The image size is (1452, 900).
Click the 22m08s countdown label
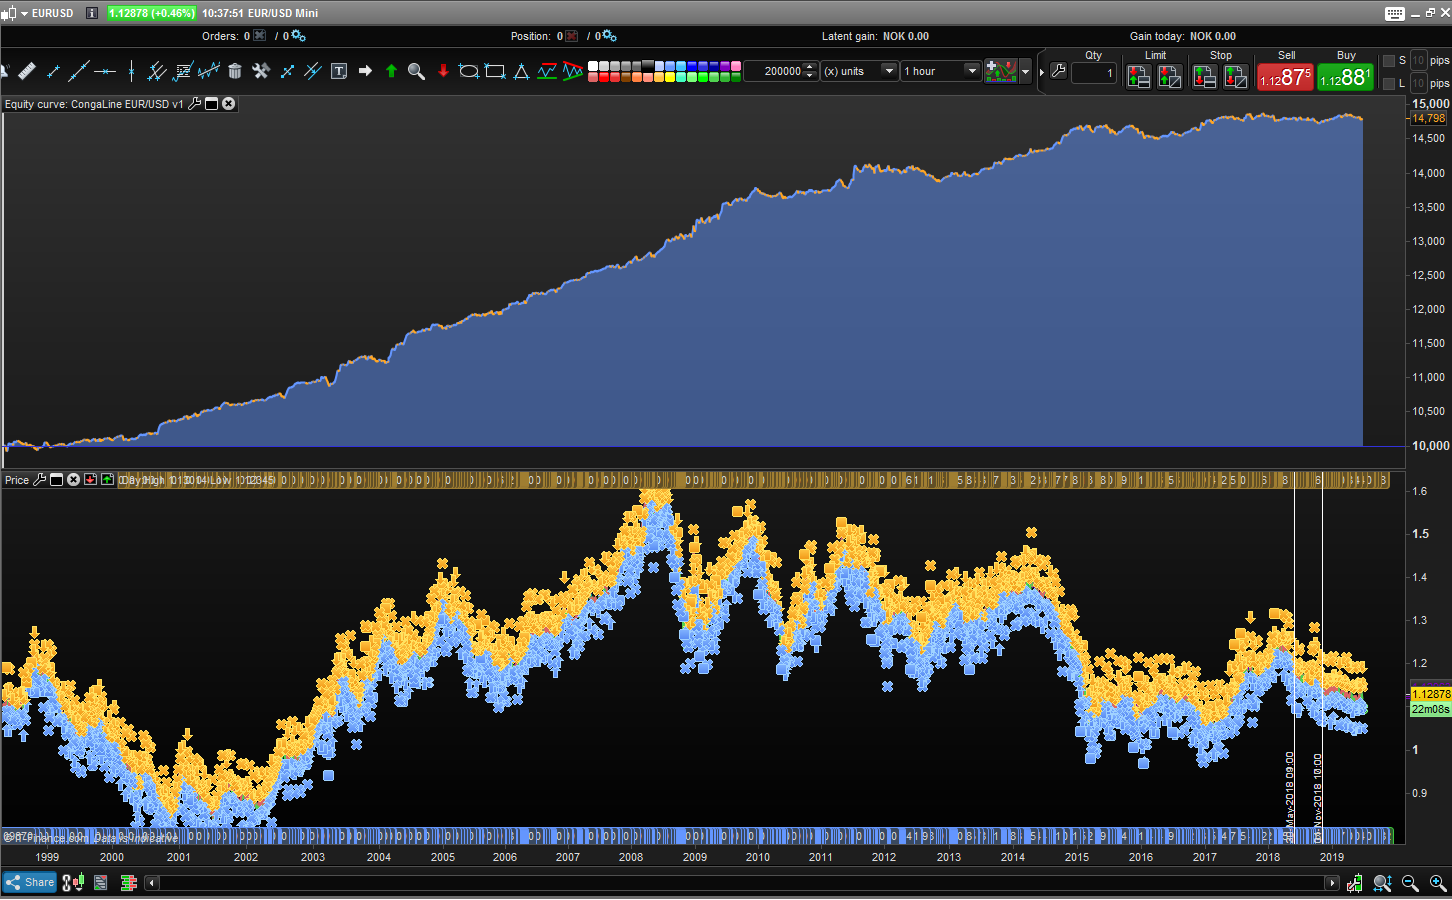coord(1430,709)
